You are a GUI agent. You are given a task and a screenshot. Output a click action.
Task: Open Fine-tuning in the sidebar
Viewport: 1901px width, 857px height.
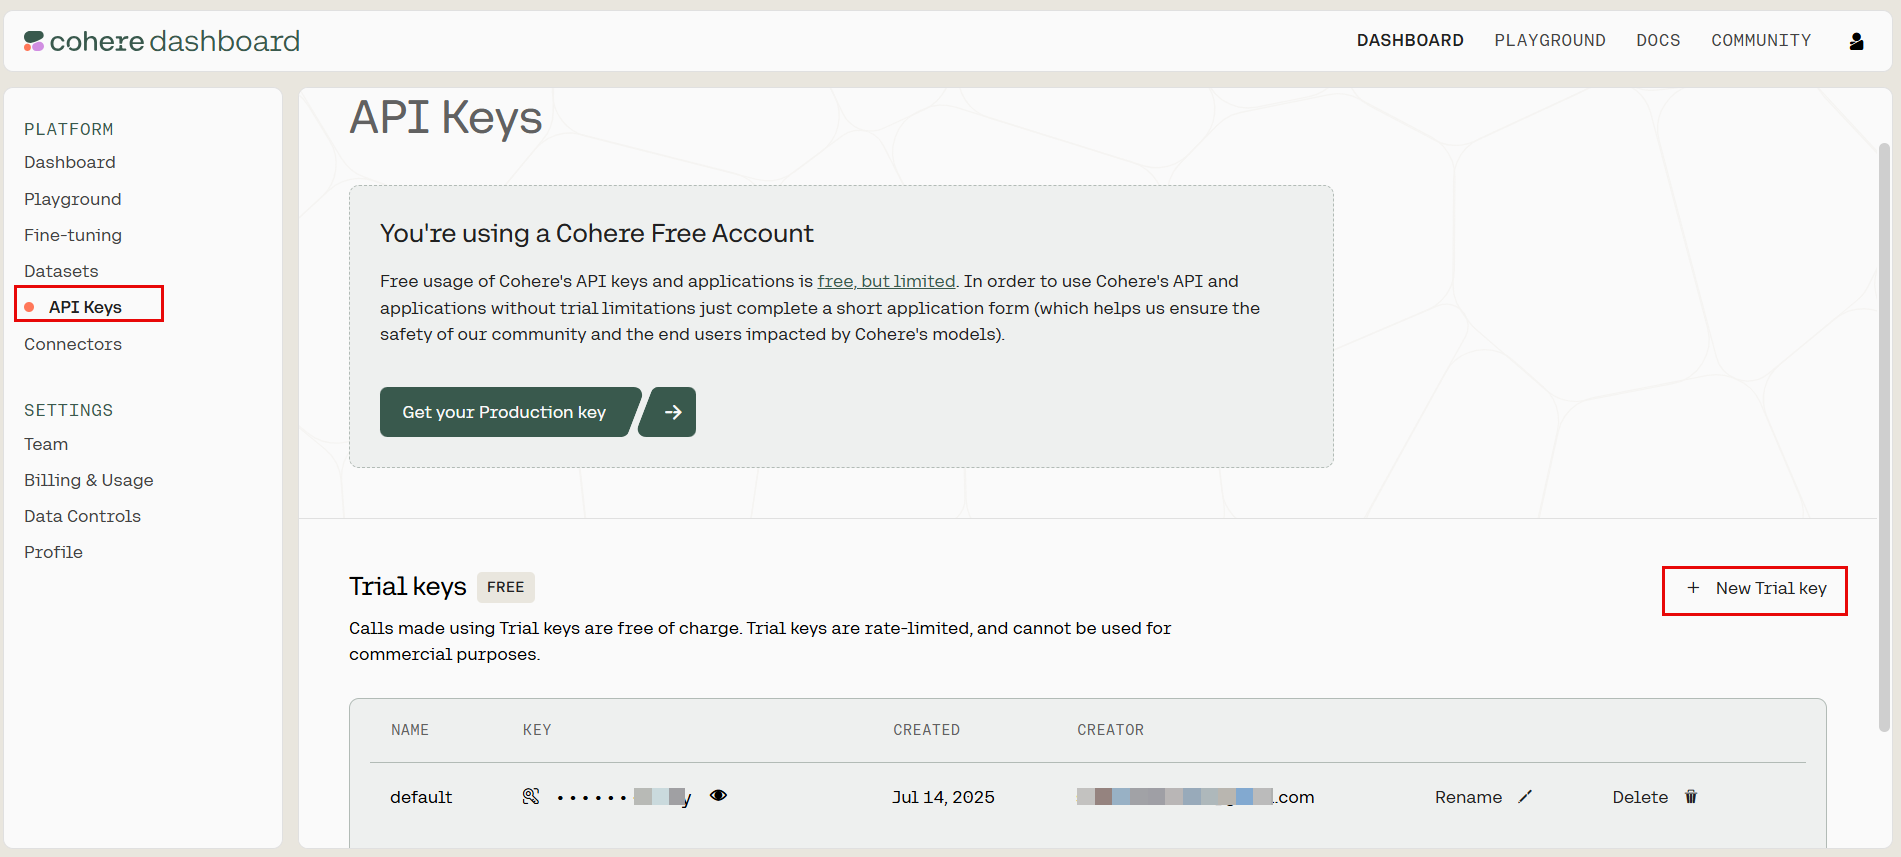pos(73,235)
